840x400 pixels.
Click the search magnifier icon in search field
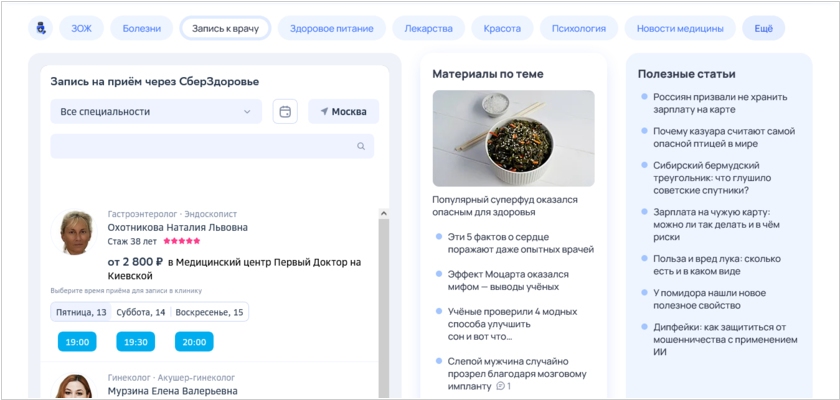coord(361,147)
